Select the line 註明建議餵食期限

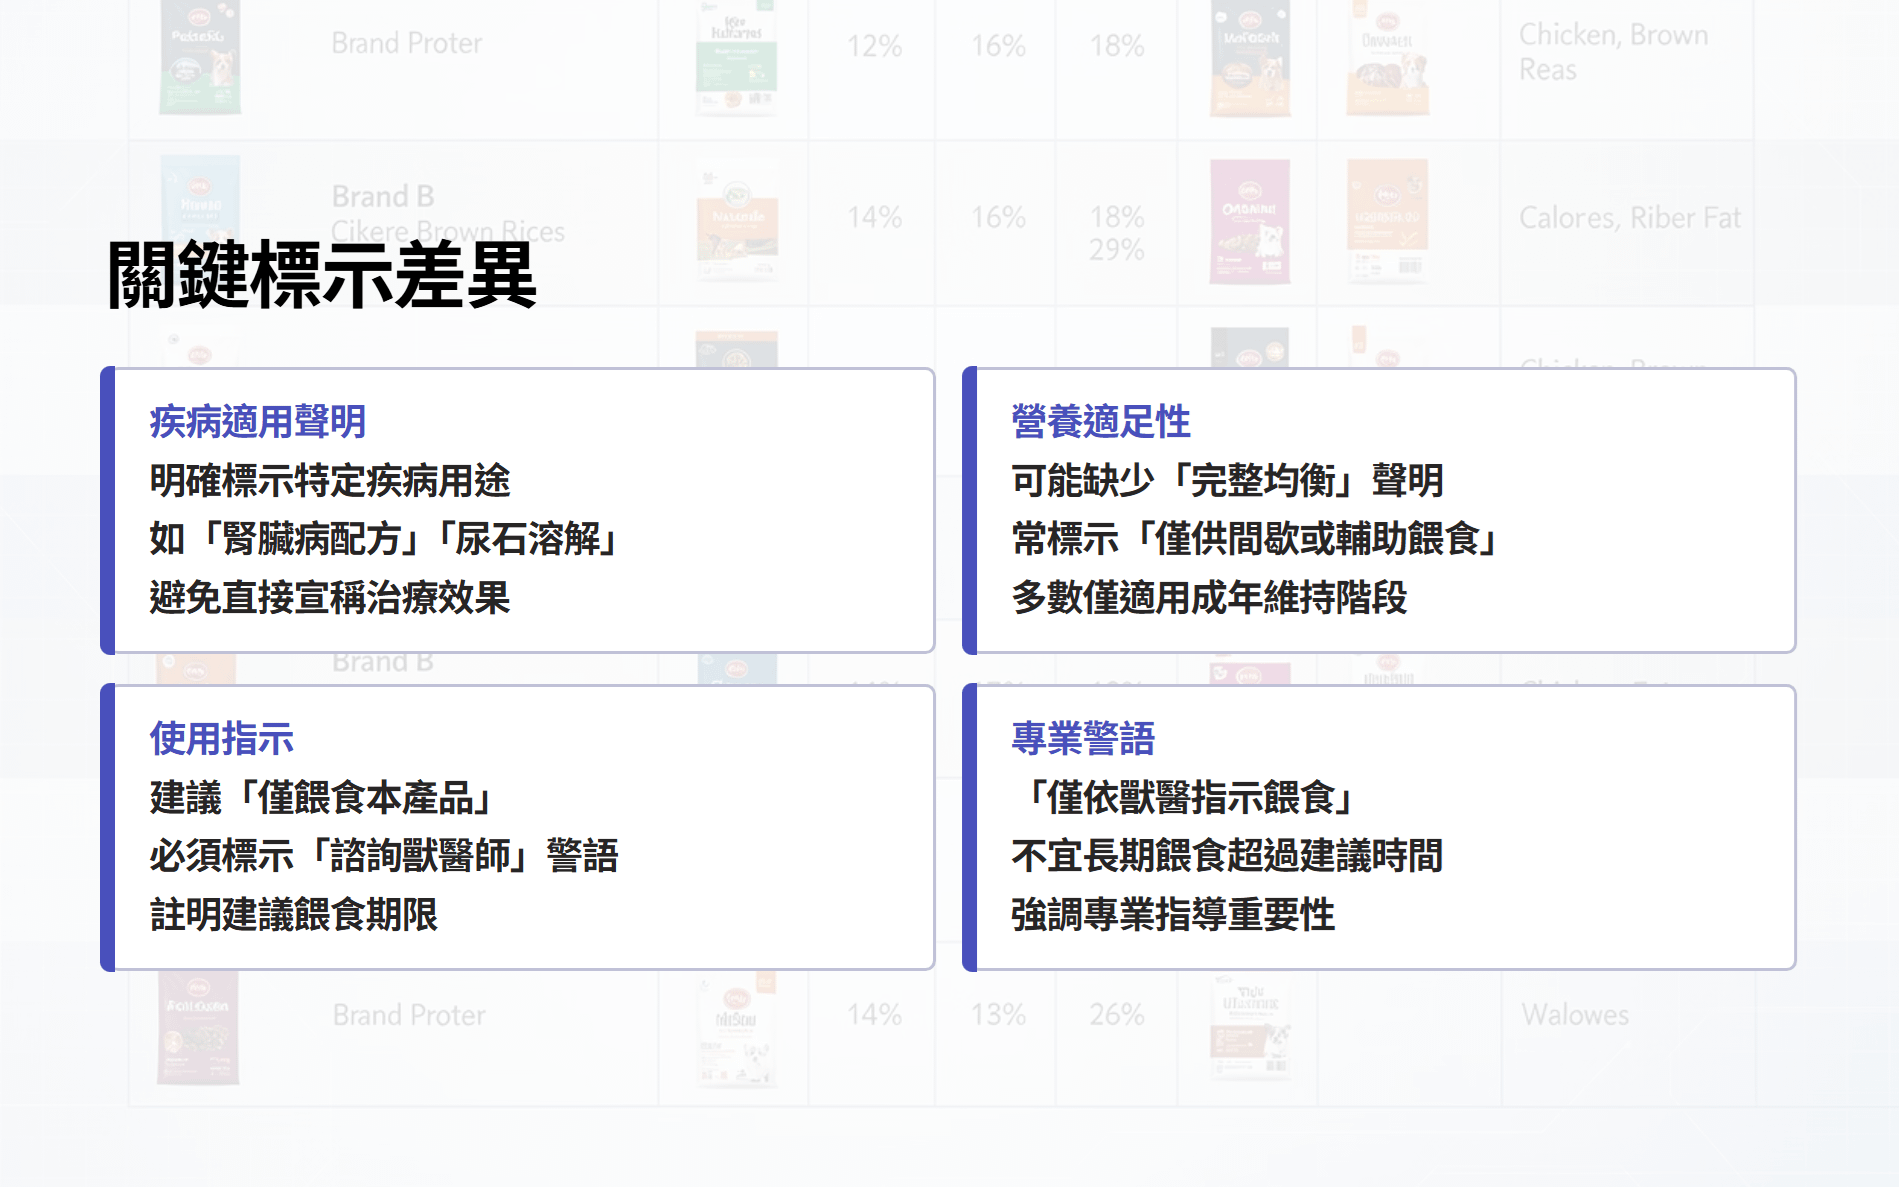(x=294, y=915)
